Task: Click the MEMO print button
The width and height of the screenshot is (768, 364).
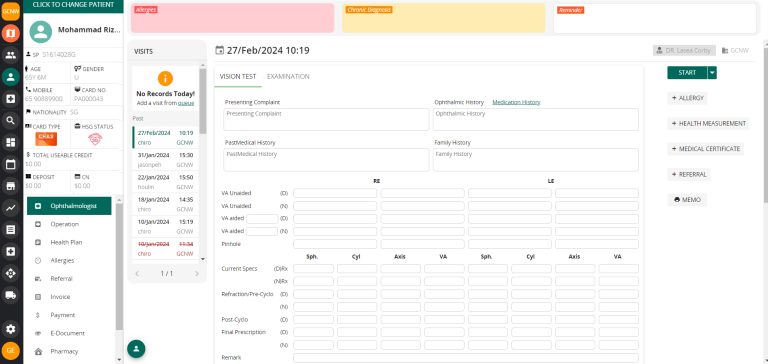Action: click(x=687, y=199)
